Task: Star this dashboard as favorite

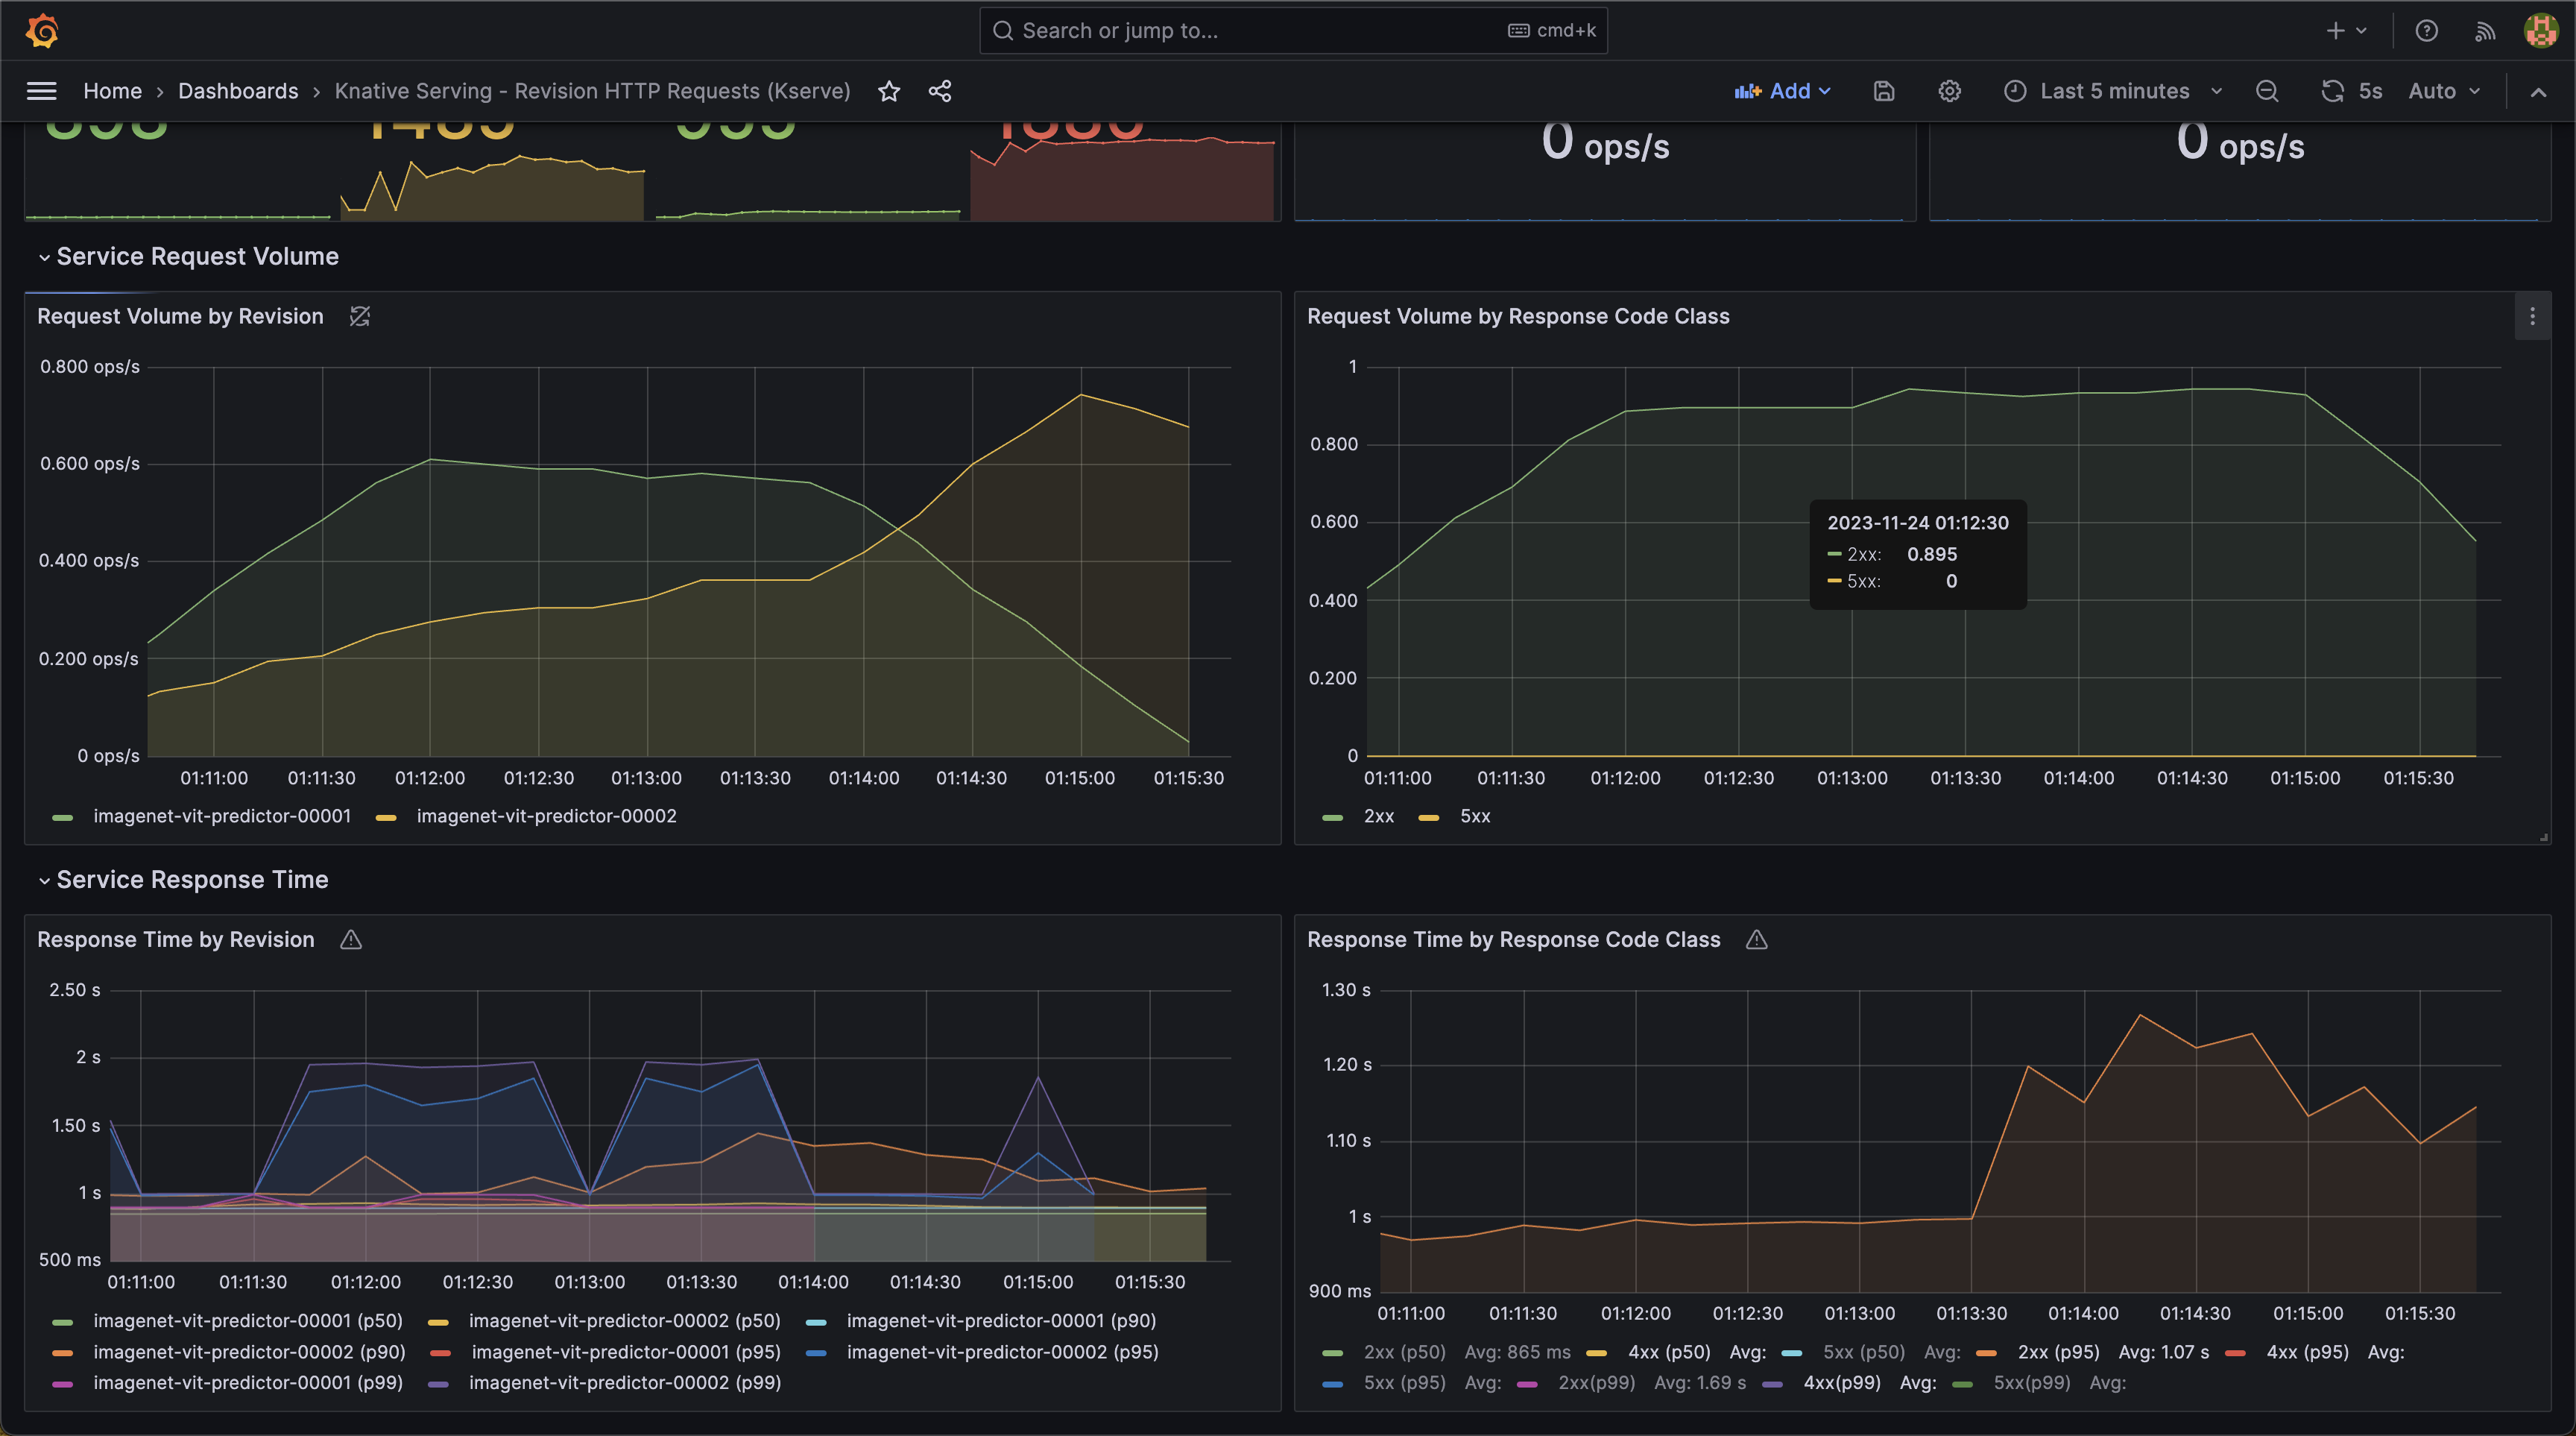Action: pyautogui.click(x=889, y=92)
